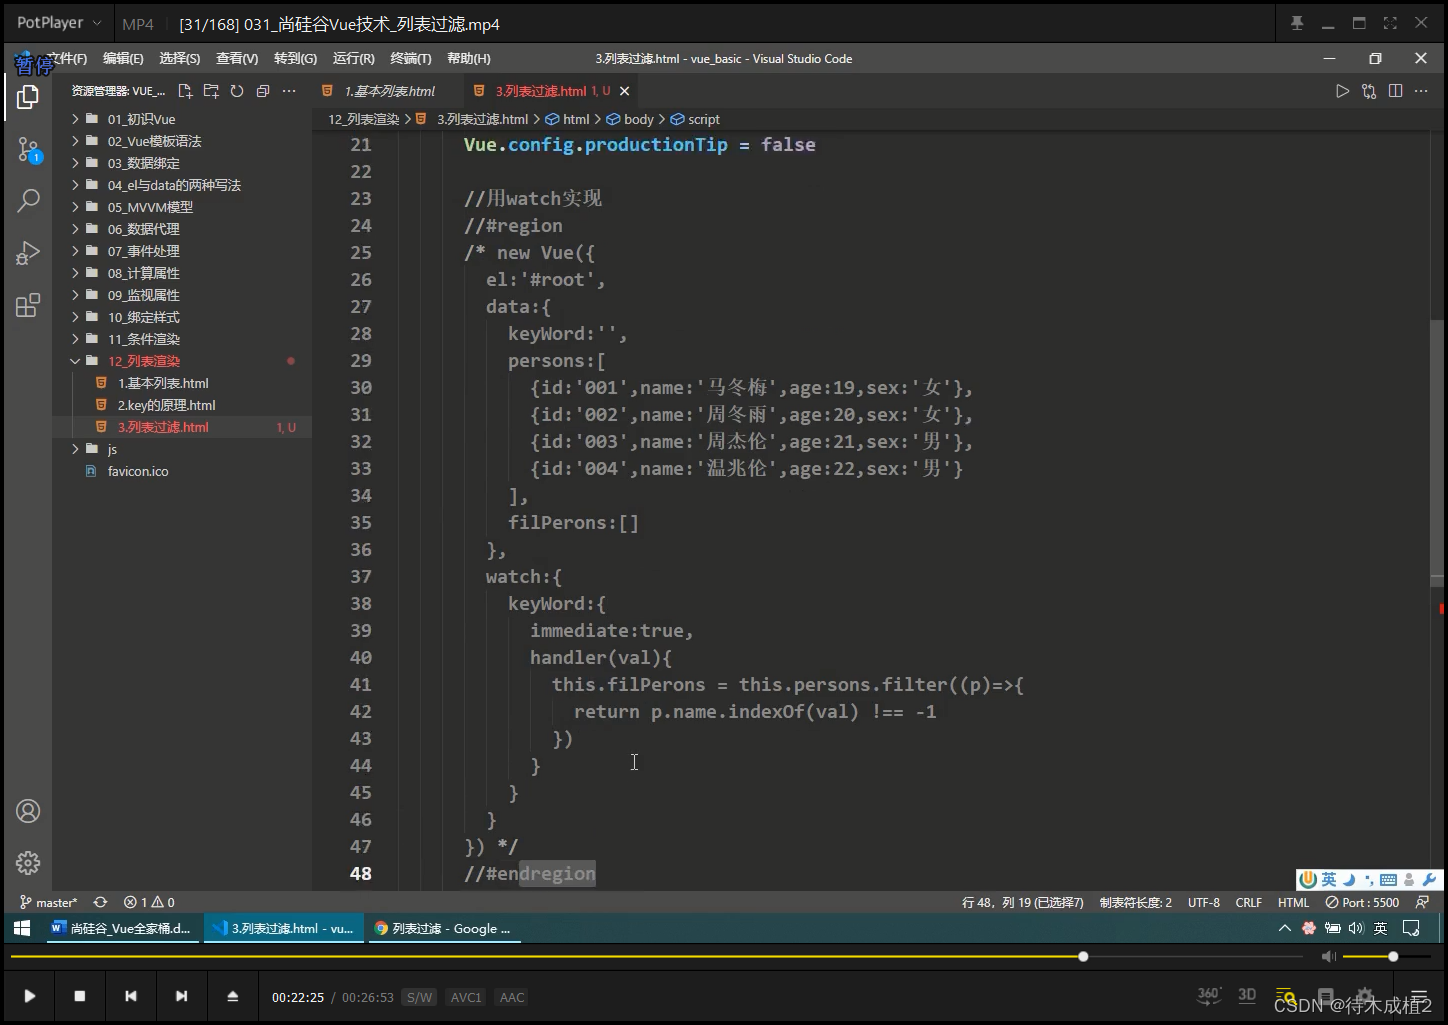Click the open/eject file button in PotPlayer

point(232,996)
